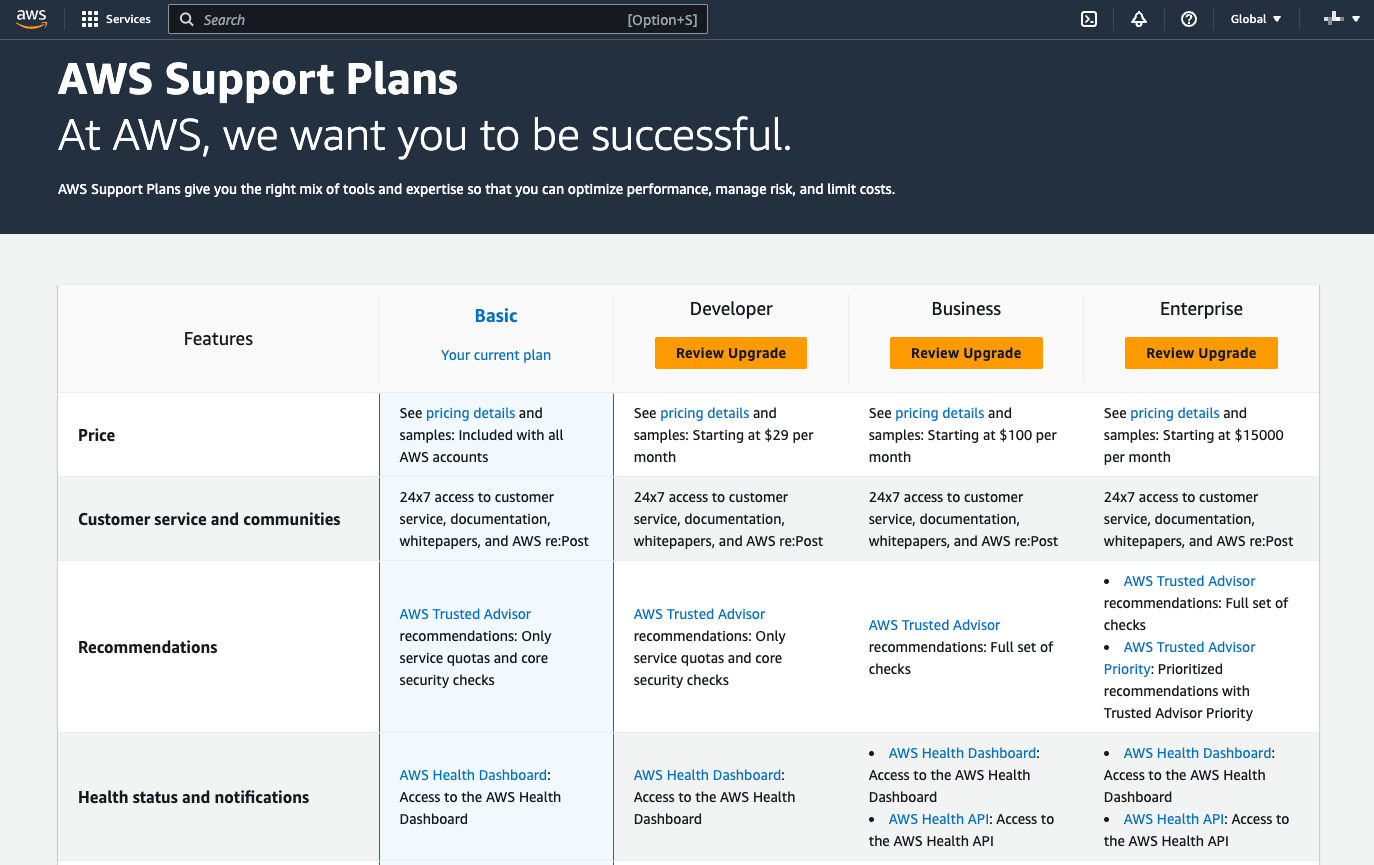This screenshot has width=1374, height=865.
Task: Open the Services grid menu
Action: (x=90, y=19)
